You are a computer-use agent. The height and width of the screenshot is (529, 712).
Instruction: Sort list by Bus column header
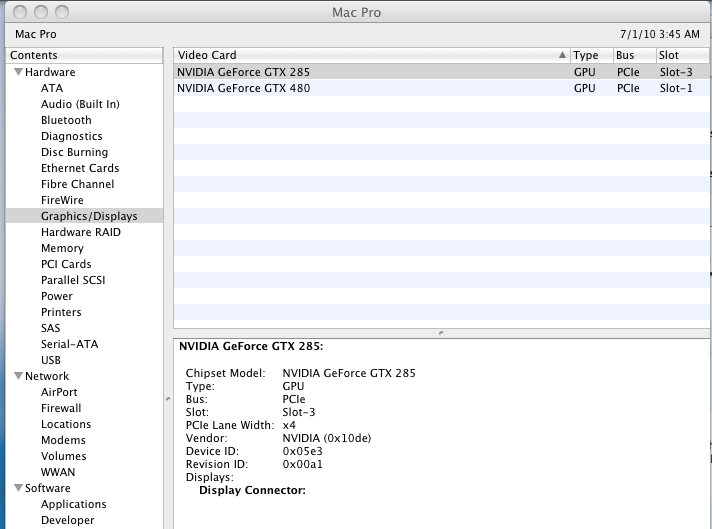(635, 55)
